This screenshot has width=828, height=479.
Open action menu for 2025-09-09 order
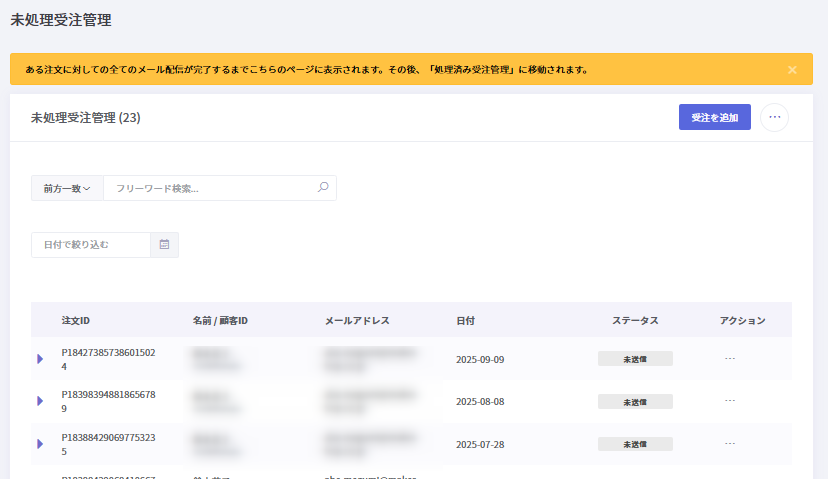click(x=730, y=358)
